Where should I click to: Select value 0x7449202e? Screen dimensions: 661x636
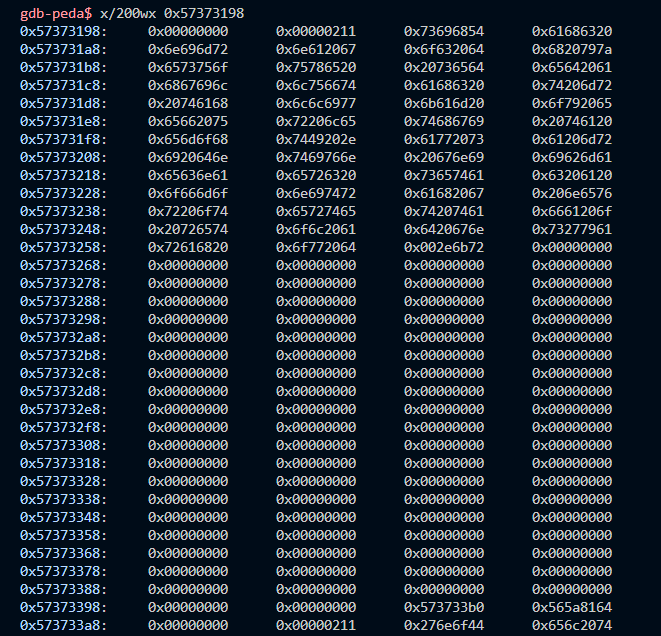click(x=316, y=140)
